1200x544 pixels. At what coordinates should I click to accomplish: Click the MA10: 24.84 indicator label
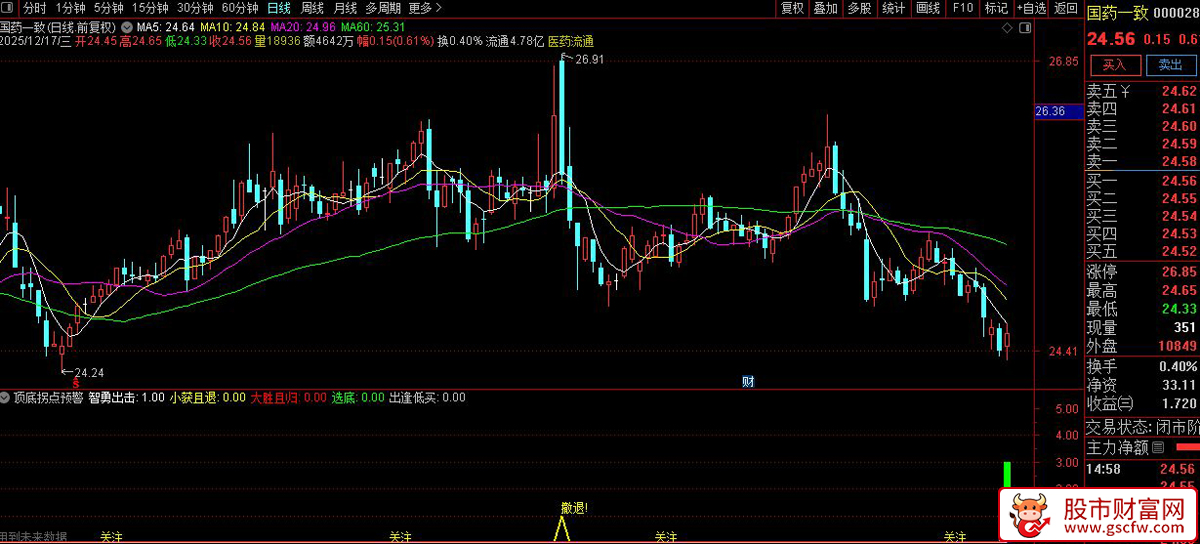point(231,25)
